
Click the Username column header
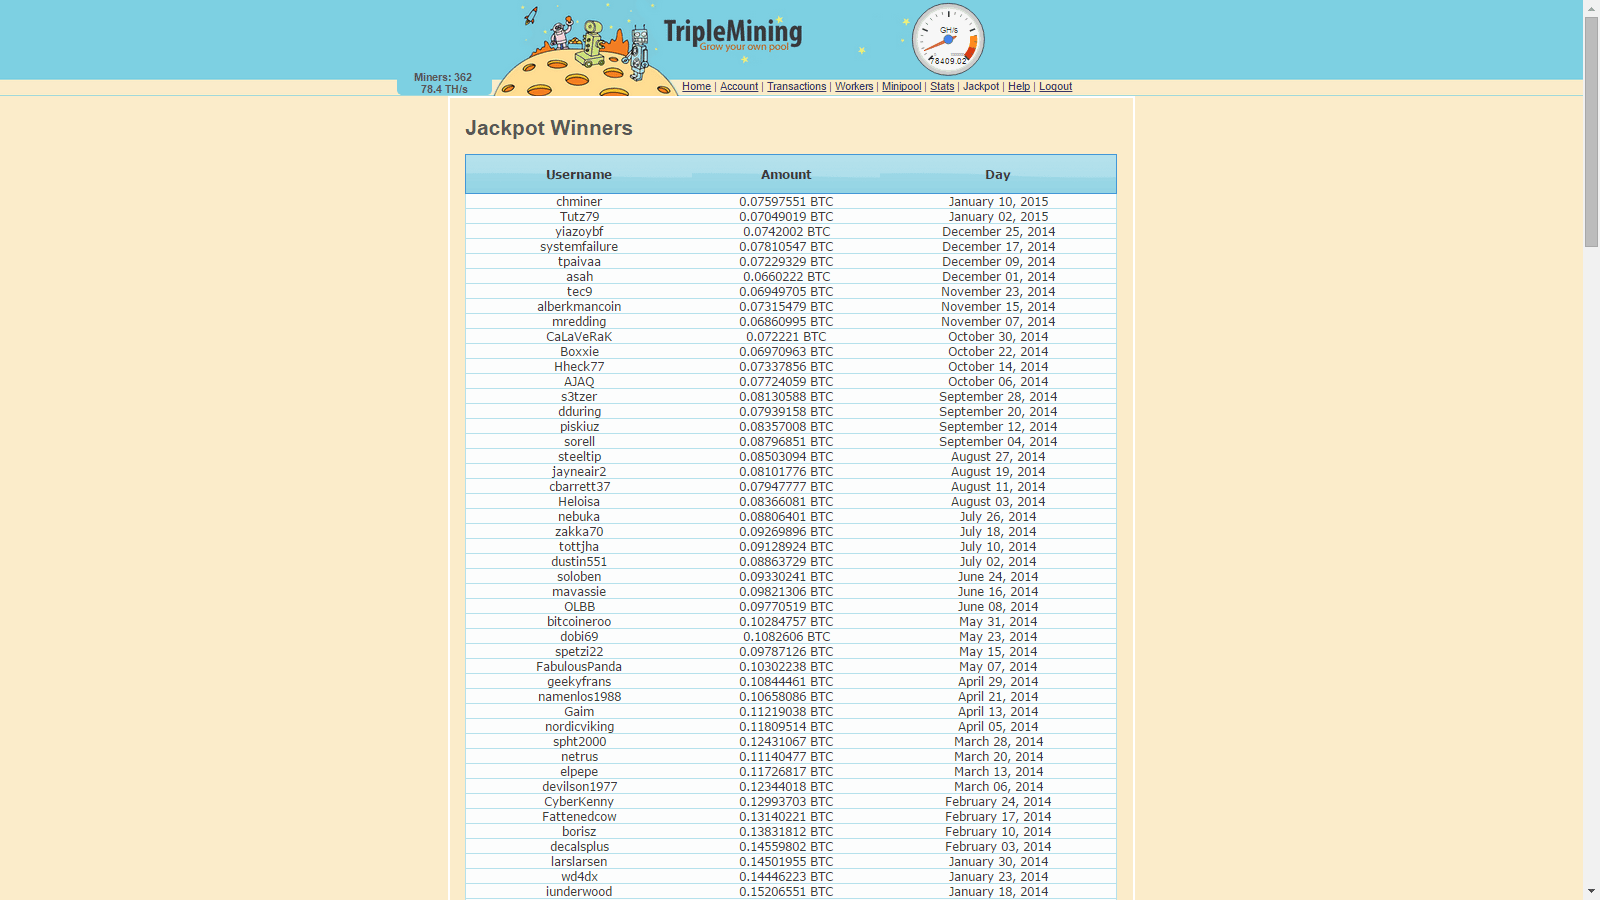pyautogui.click(x=579, y=175)
